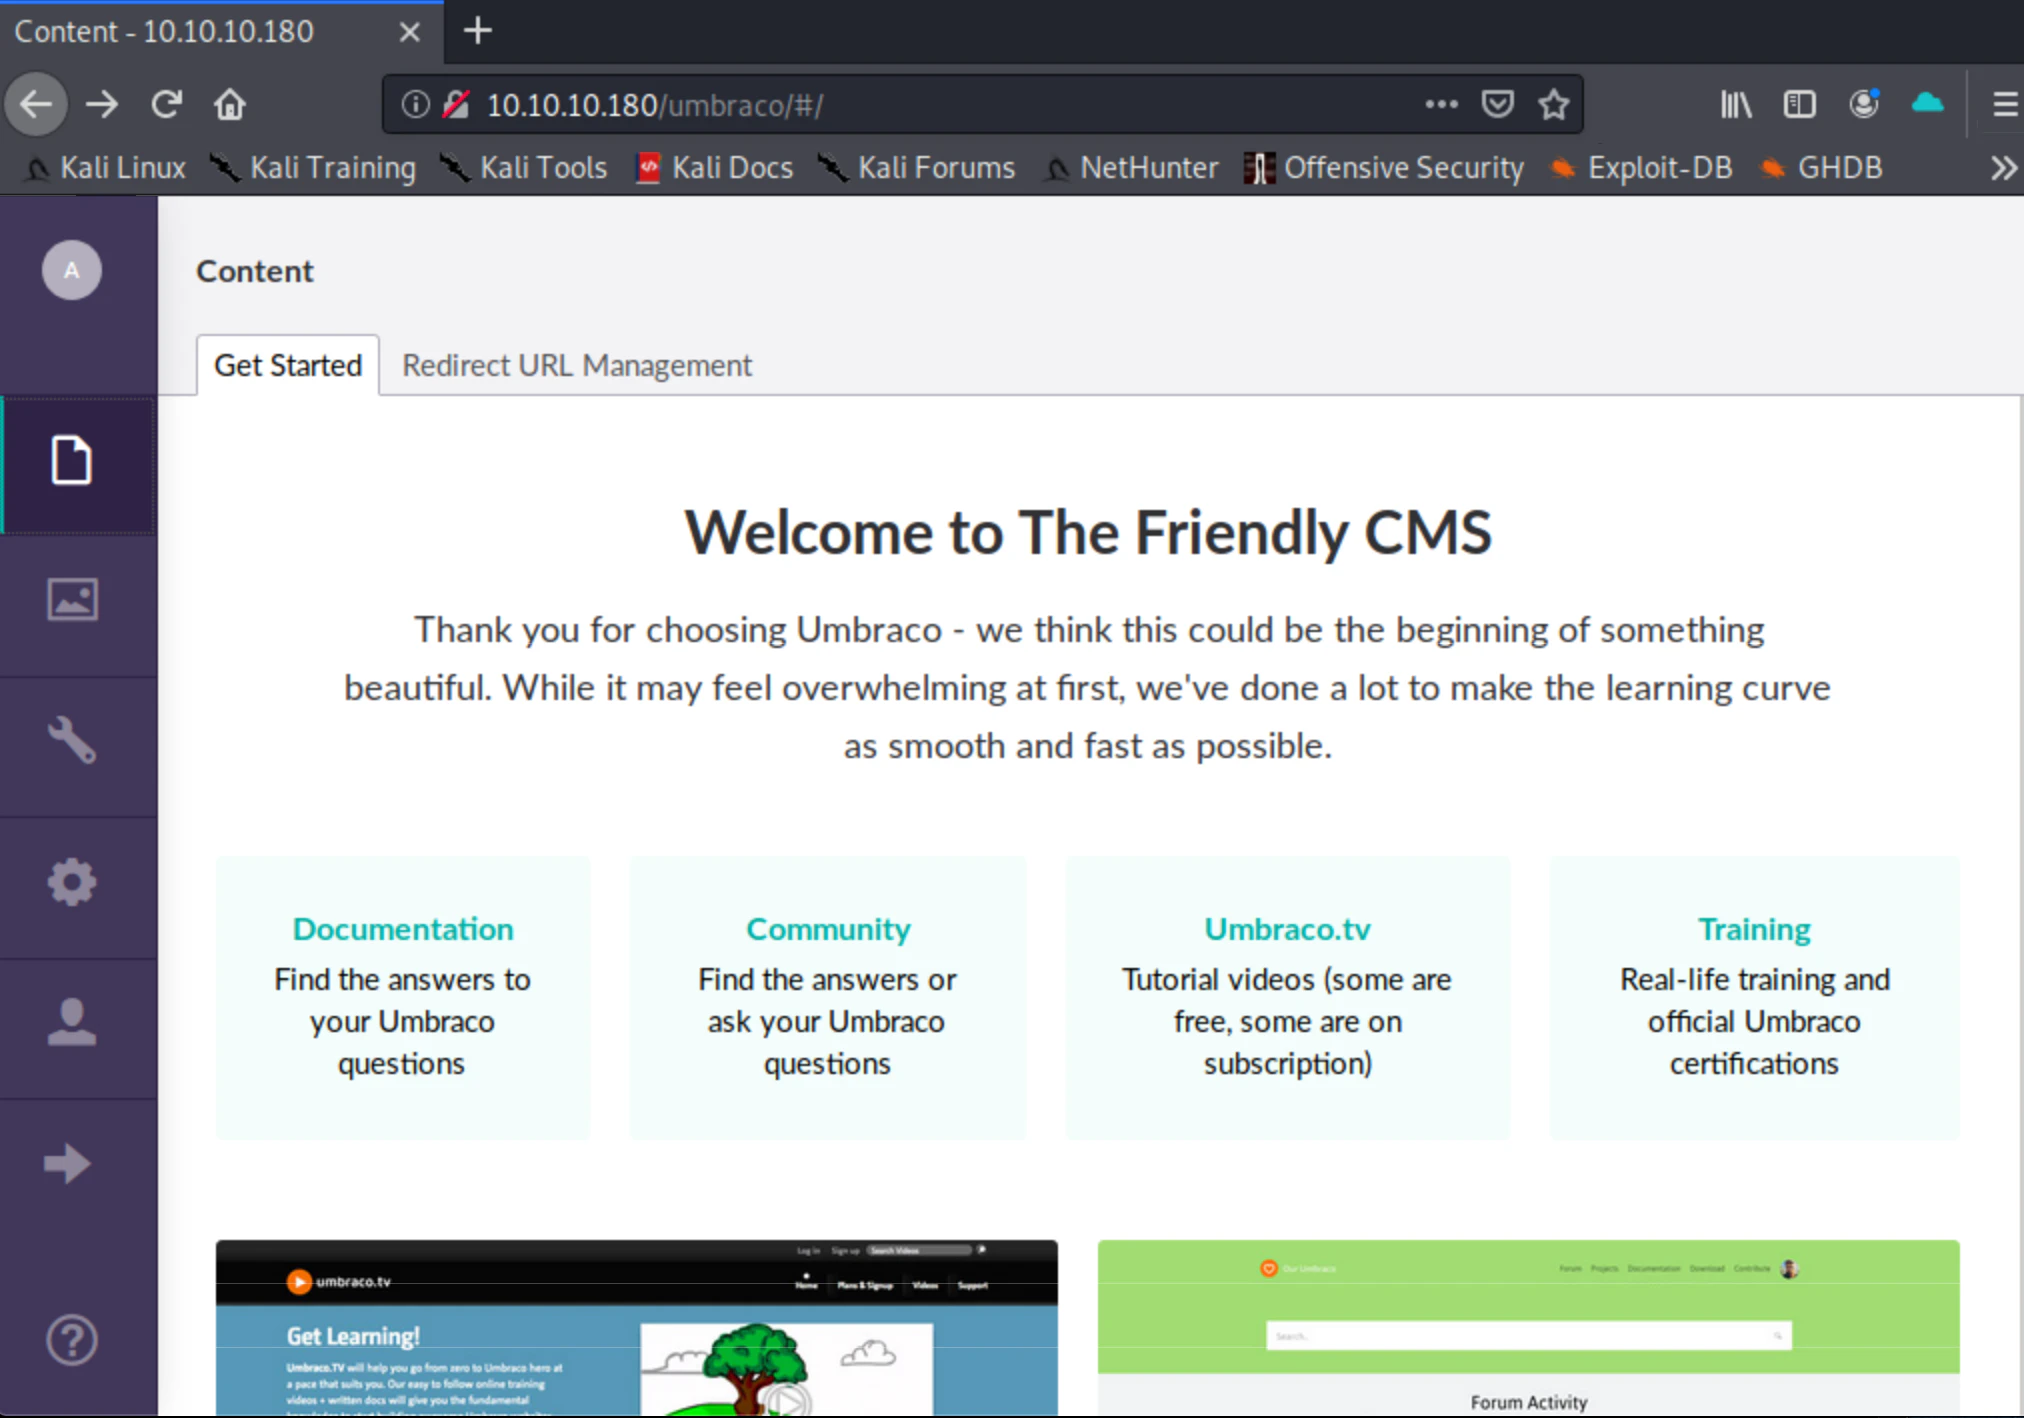Image resolution: width=2024 pixels, height=1418 pixels.
Task: Open the Documentation link
Action: point(403,929)
